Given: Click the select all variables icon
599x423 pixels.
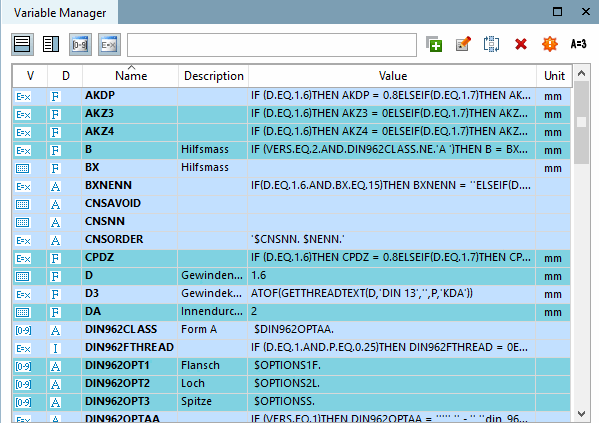Looking at the screenshot, I should pos(492,44).
